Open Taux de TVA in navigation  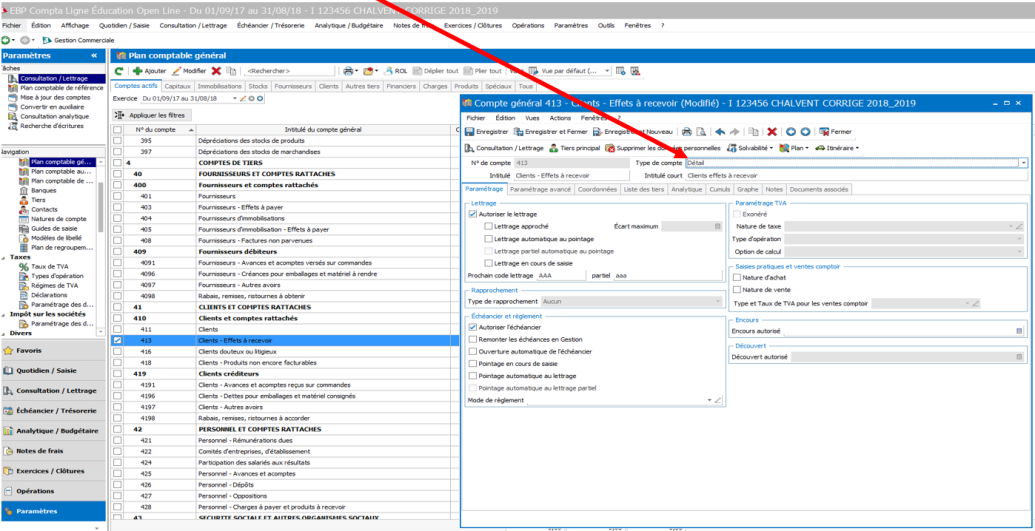click(x=51, y=266)
